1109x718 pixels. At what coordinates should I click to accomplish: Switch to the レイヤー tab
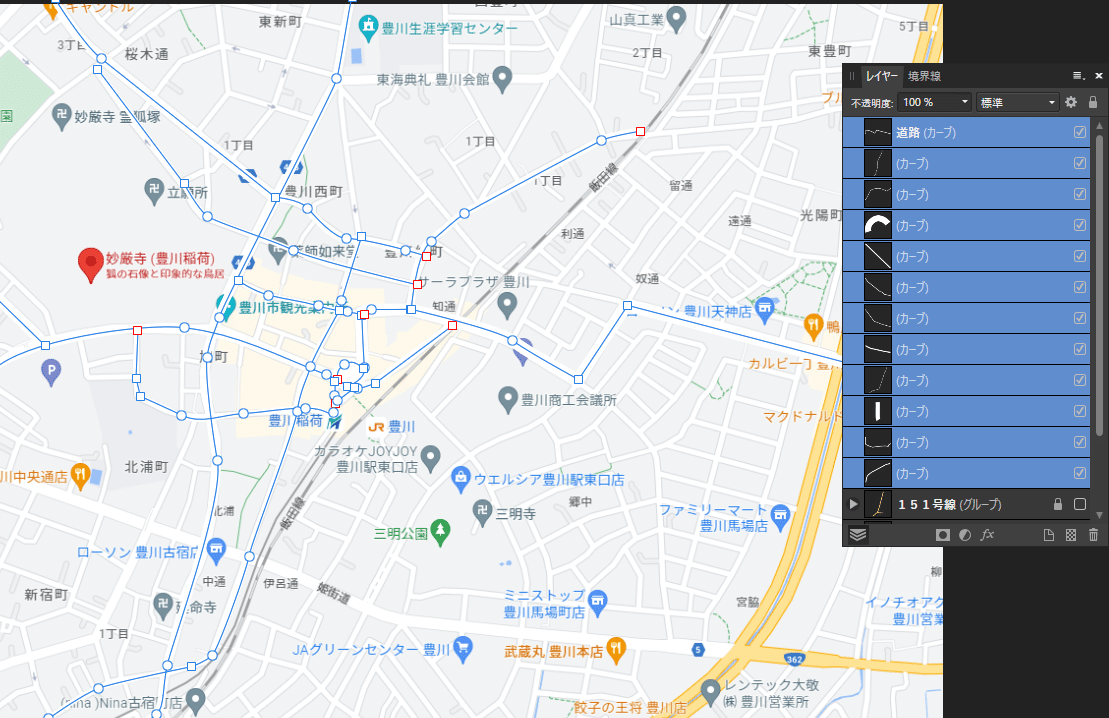click(882, 76)
